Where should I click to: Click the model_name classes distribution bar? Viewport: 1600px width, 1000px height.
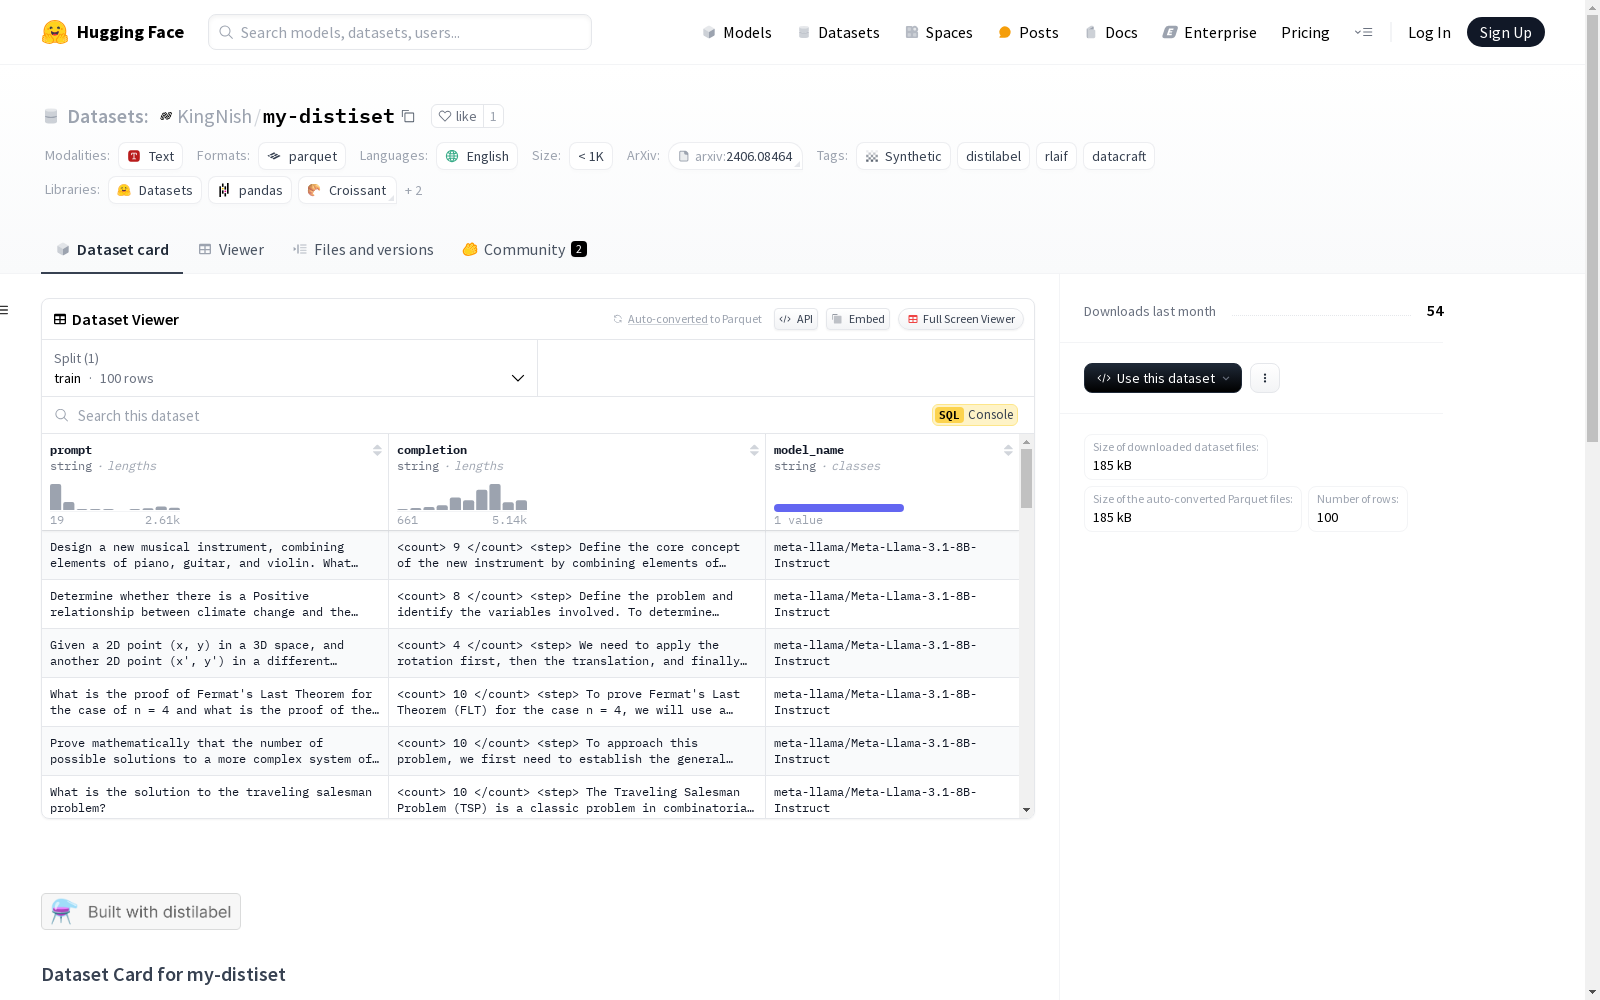839,508
